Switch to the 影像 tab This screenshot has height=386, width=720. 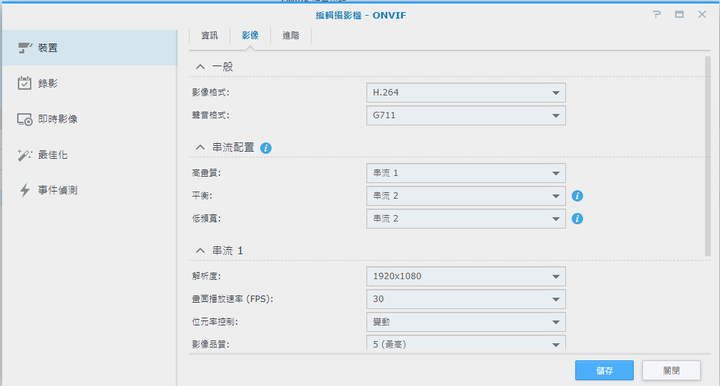(250, 35)
